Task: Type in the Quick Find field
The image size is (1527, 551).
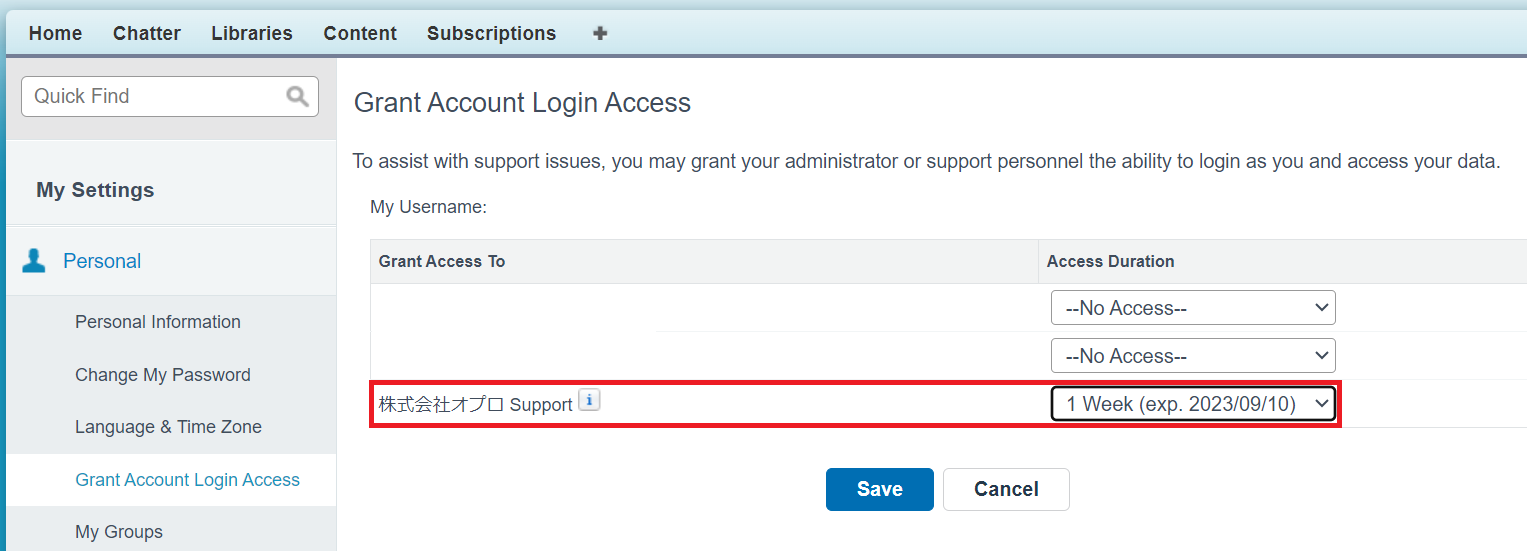Action: [155, 96]
